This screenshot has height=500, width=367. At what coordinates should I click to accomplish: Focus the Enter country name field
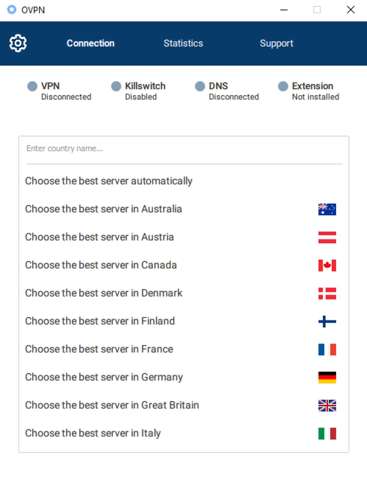click(184, 148)
